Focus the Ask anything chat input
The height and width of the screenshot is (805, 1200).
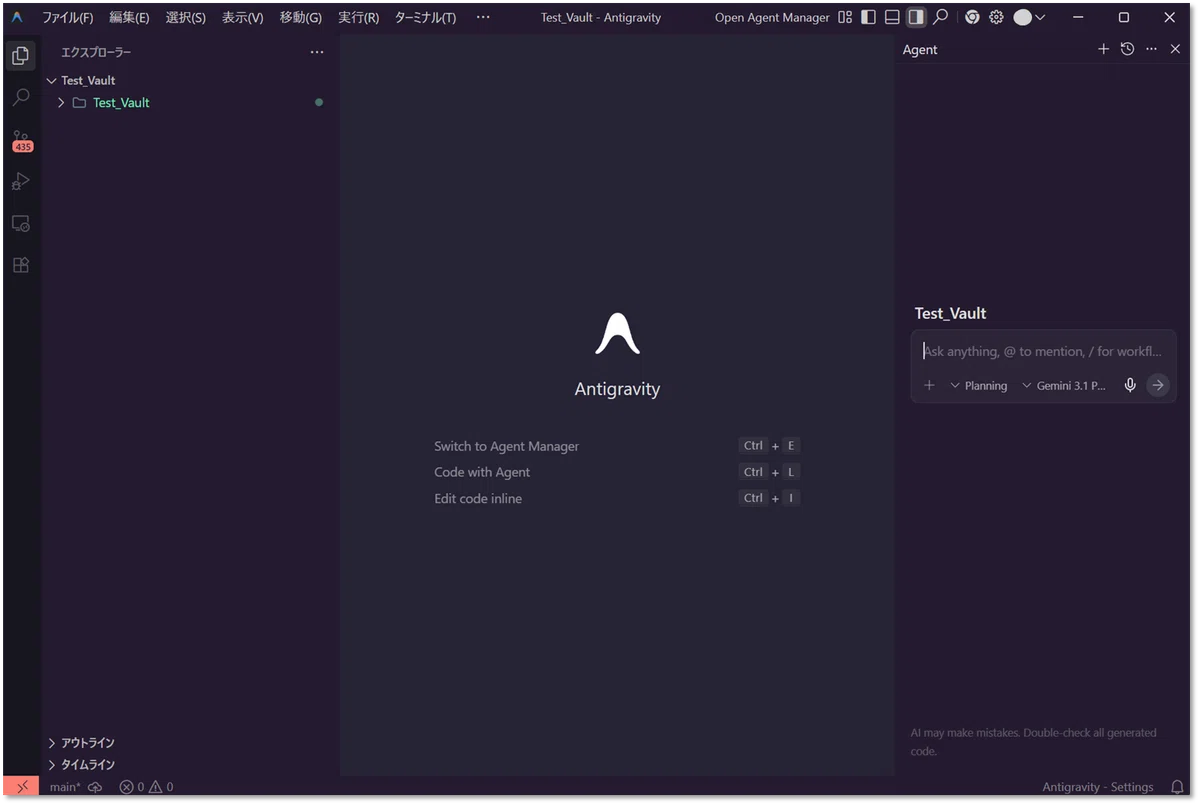[1043, 351]
